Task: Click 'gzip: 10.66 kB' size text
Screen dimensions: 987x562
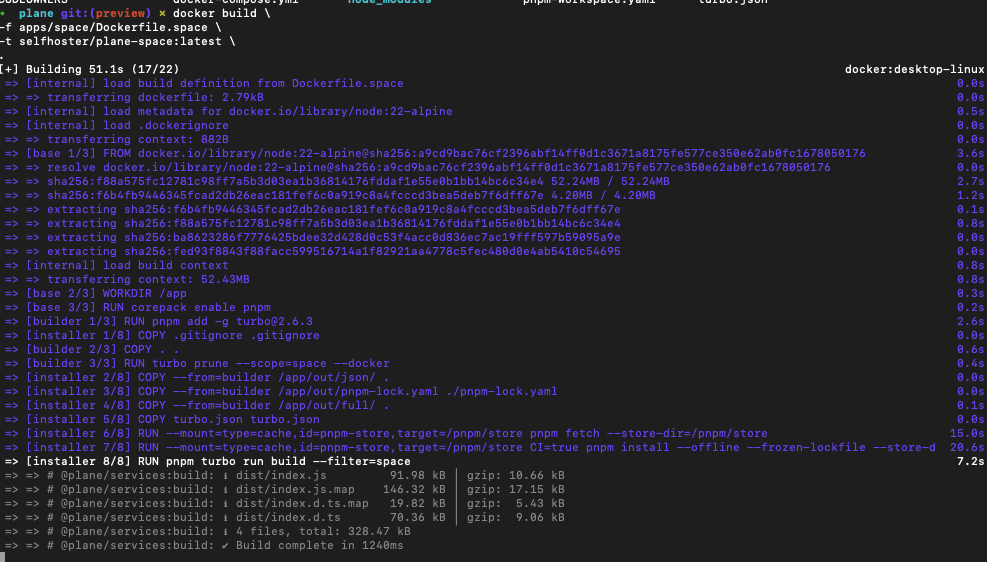Action: click(x=516, y=475)
